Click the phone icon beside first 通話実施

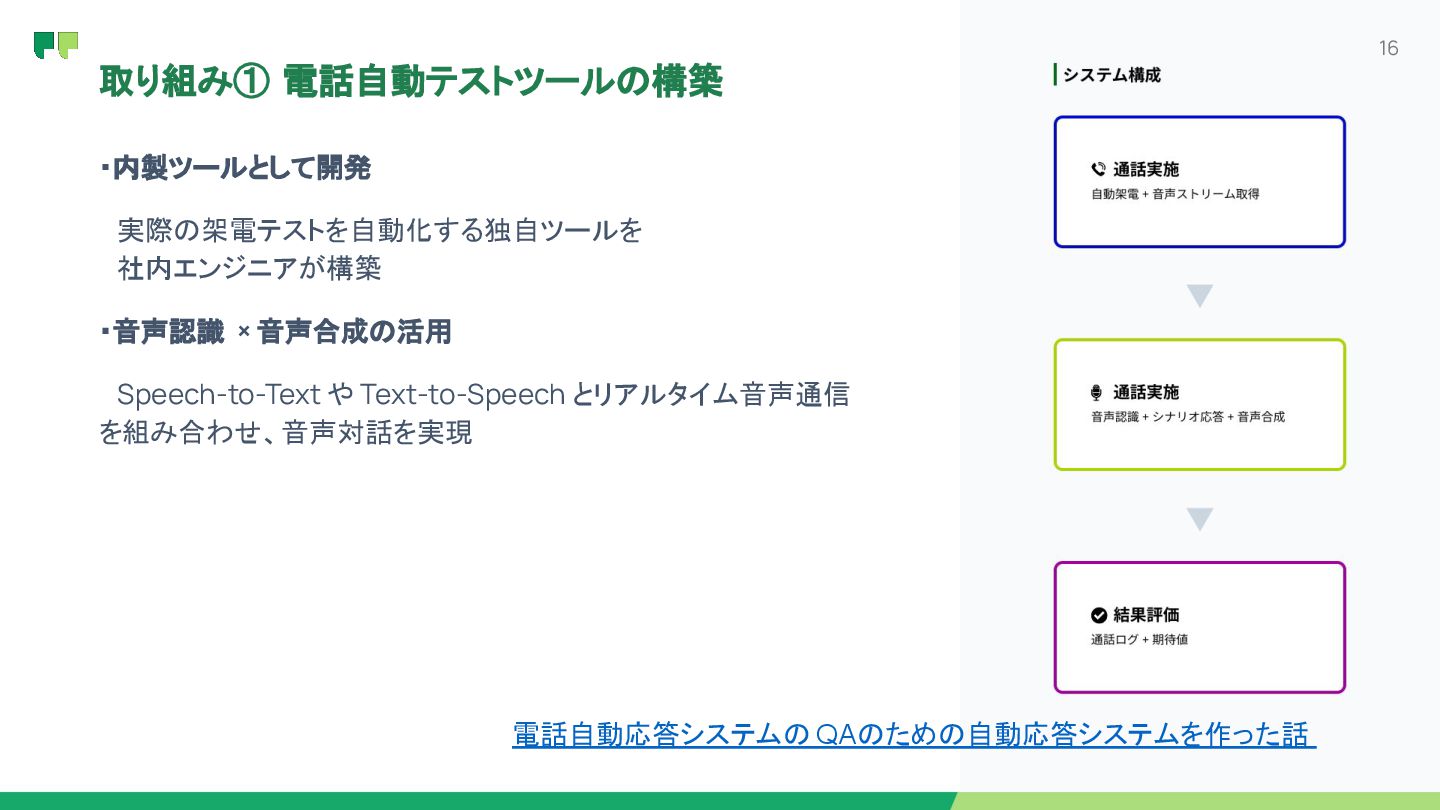click(x=1098, y=170)
